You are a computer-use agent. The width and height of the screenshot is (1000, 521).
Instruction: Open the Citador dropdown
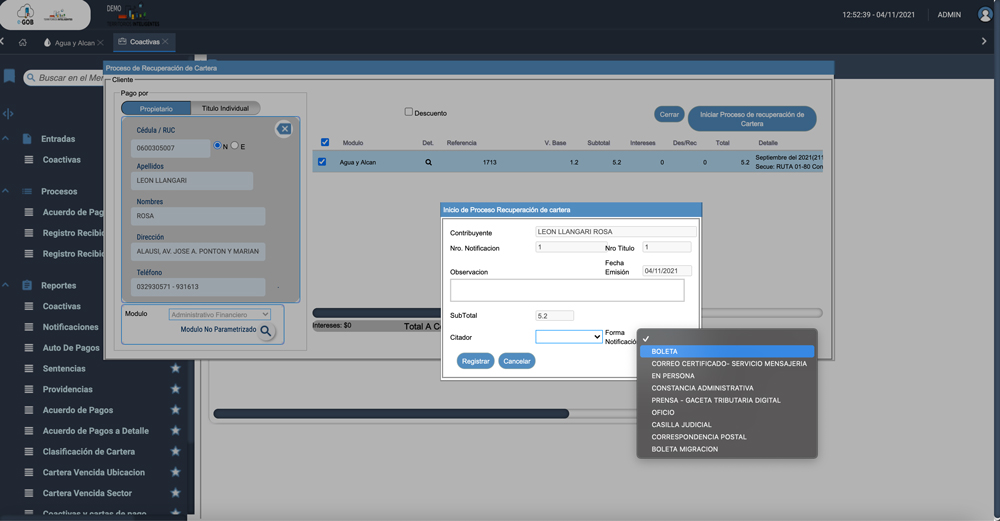(x=568, y=338)
